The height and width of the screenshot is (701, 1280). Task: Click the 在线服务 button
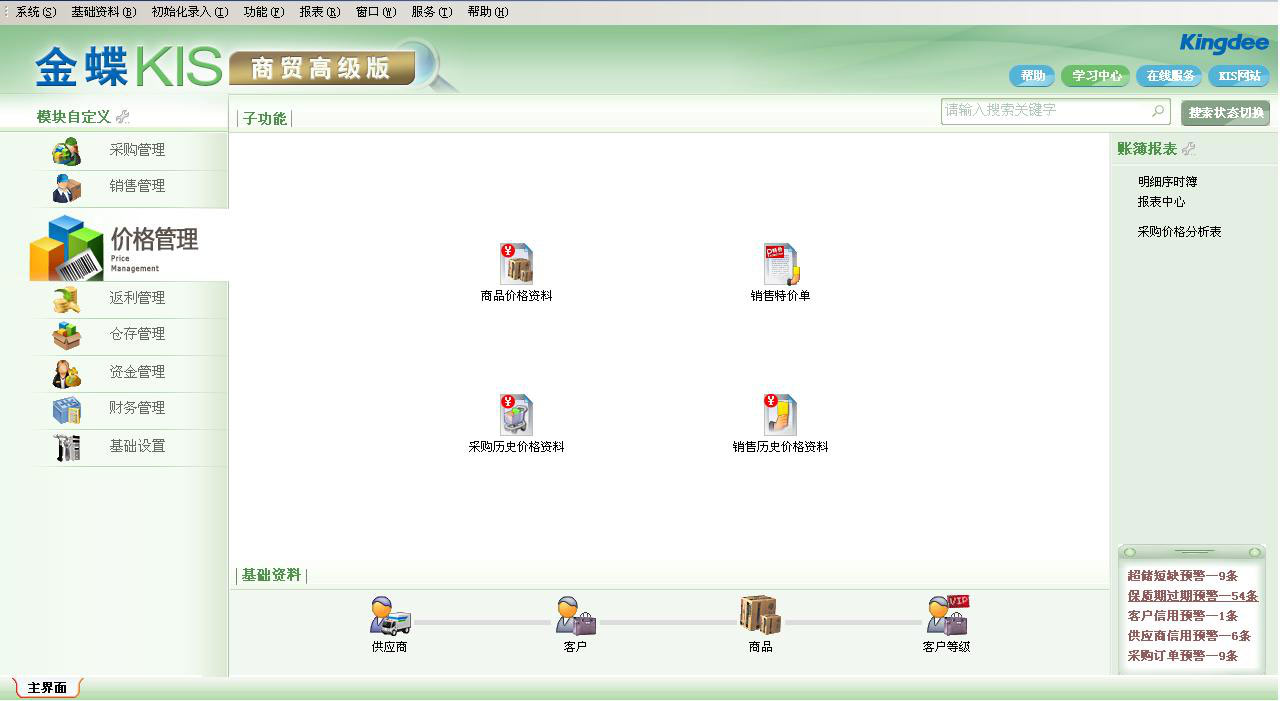point(1170,76)
